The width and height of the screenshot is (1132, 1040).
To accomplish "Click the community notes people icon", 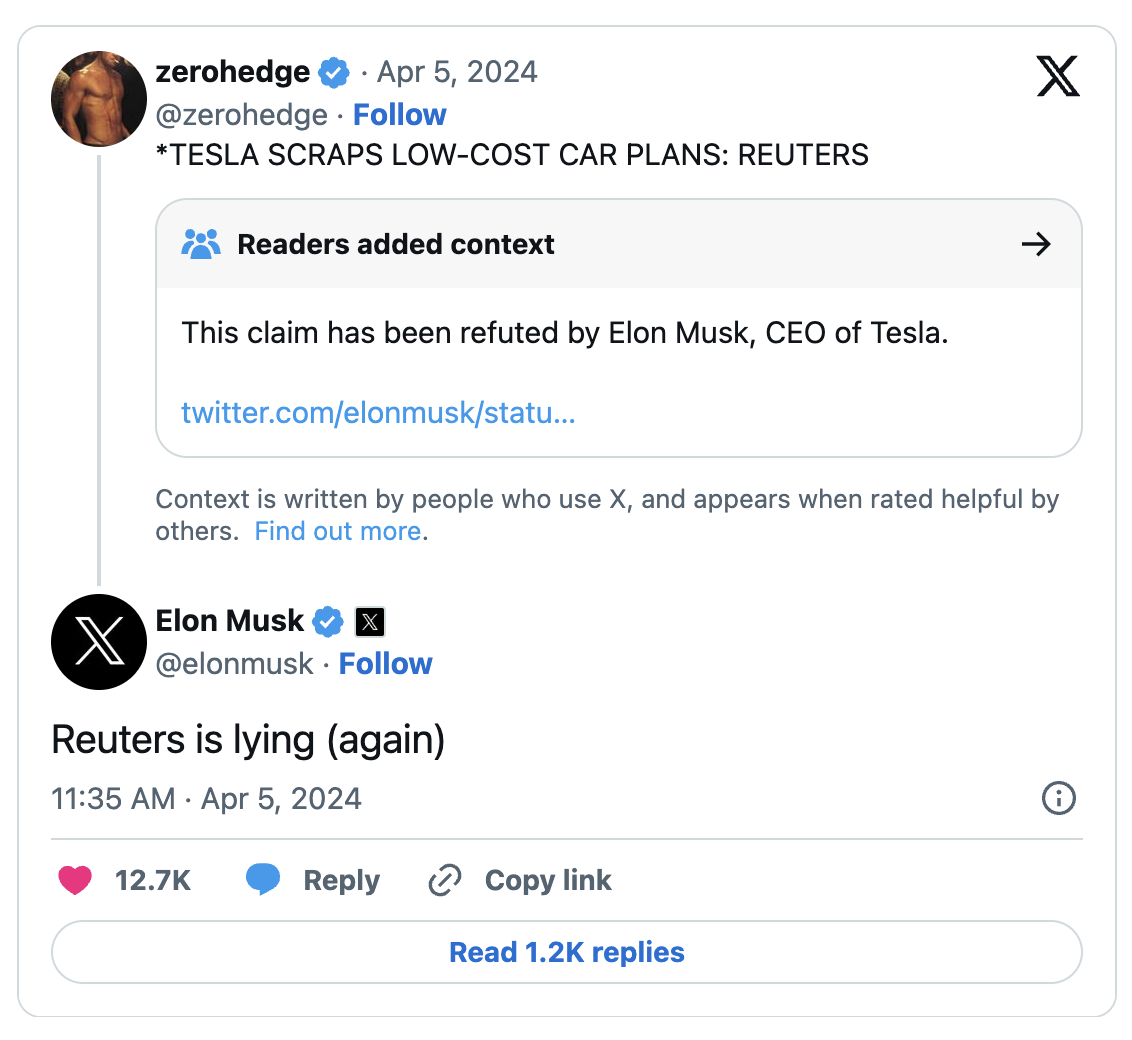I will tap(201, 244).
